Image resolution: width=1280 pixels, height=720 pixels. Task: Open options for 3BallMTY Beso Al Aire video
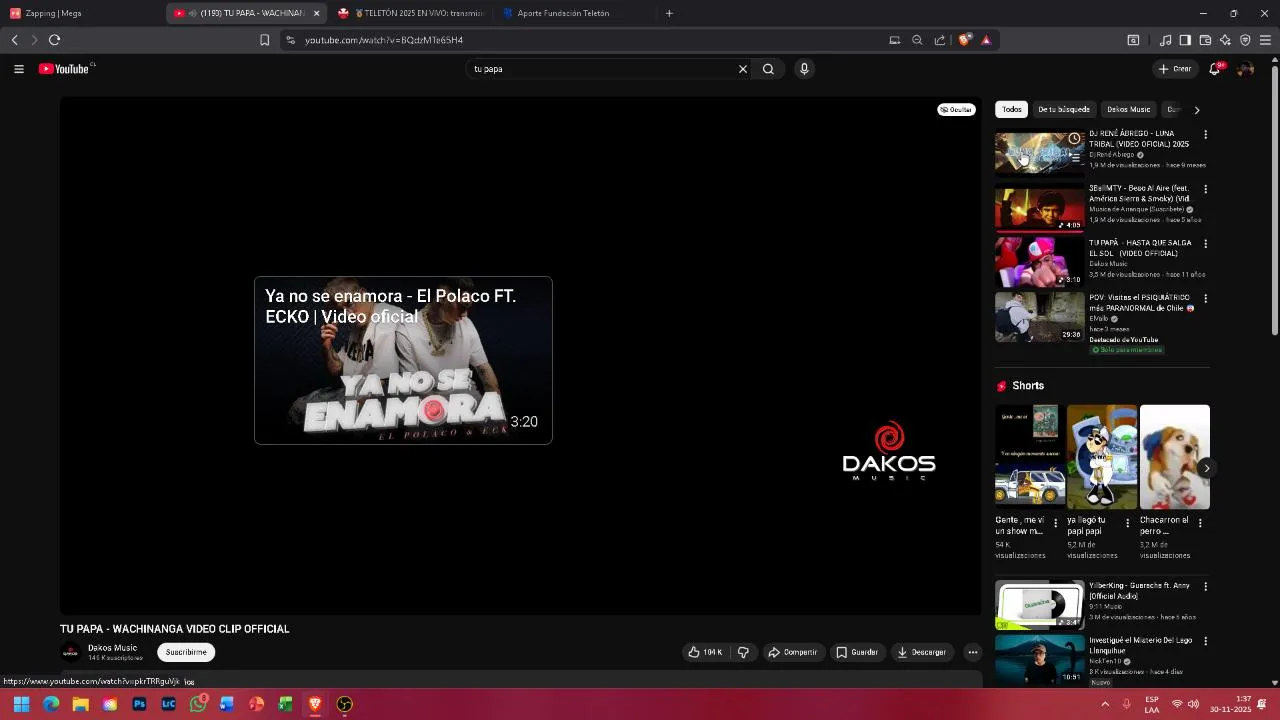tap(1205, 189)
